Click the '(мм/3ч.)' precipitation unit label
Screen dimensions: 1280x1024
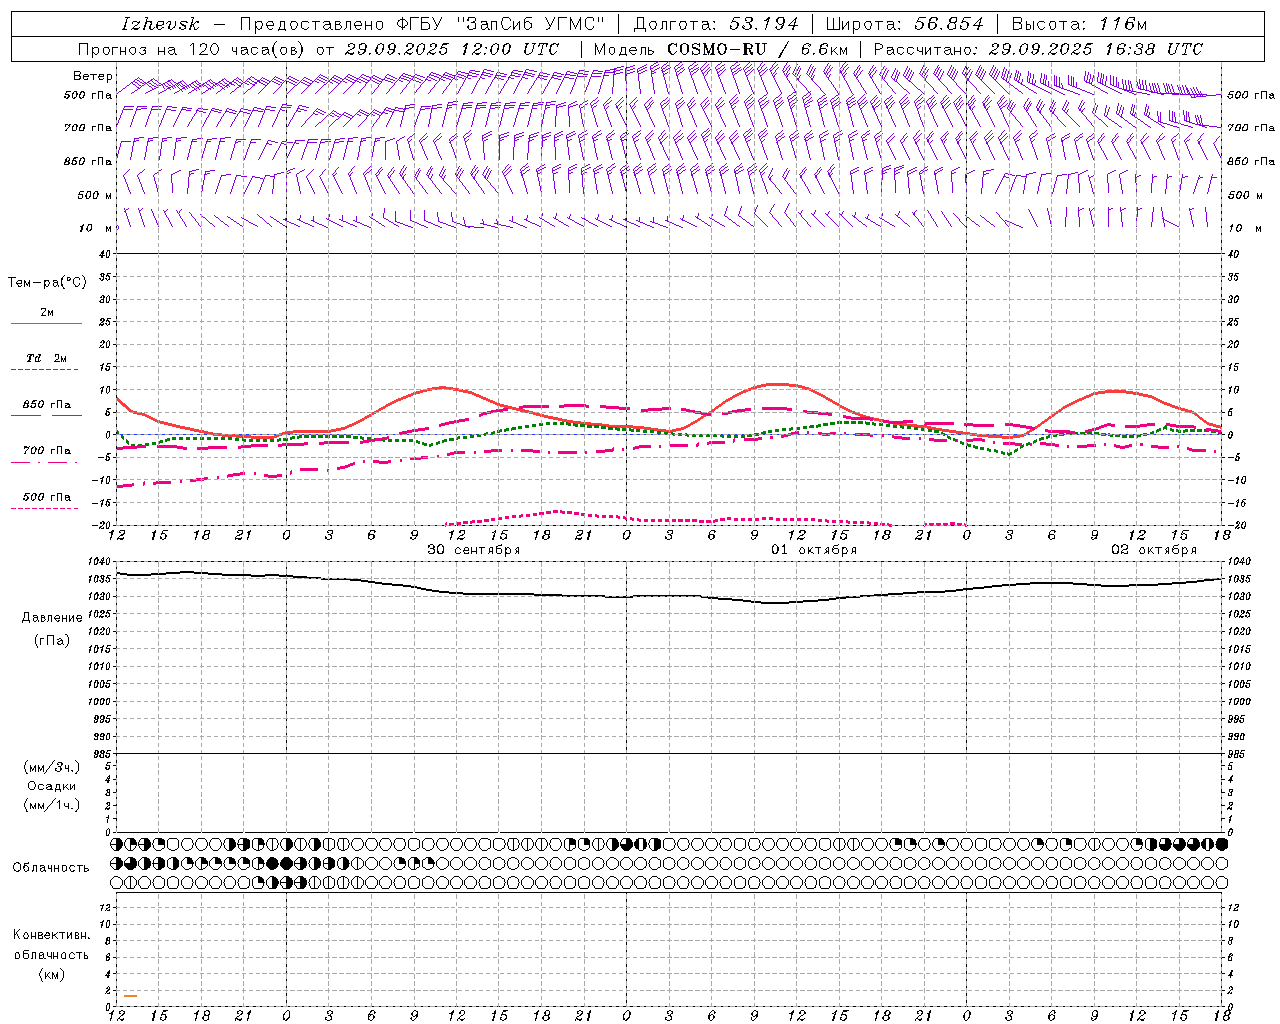click(x=52, y=767)
